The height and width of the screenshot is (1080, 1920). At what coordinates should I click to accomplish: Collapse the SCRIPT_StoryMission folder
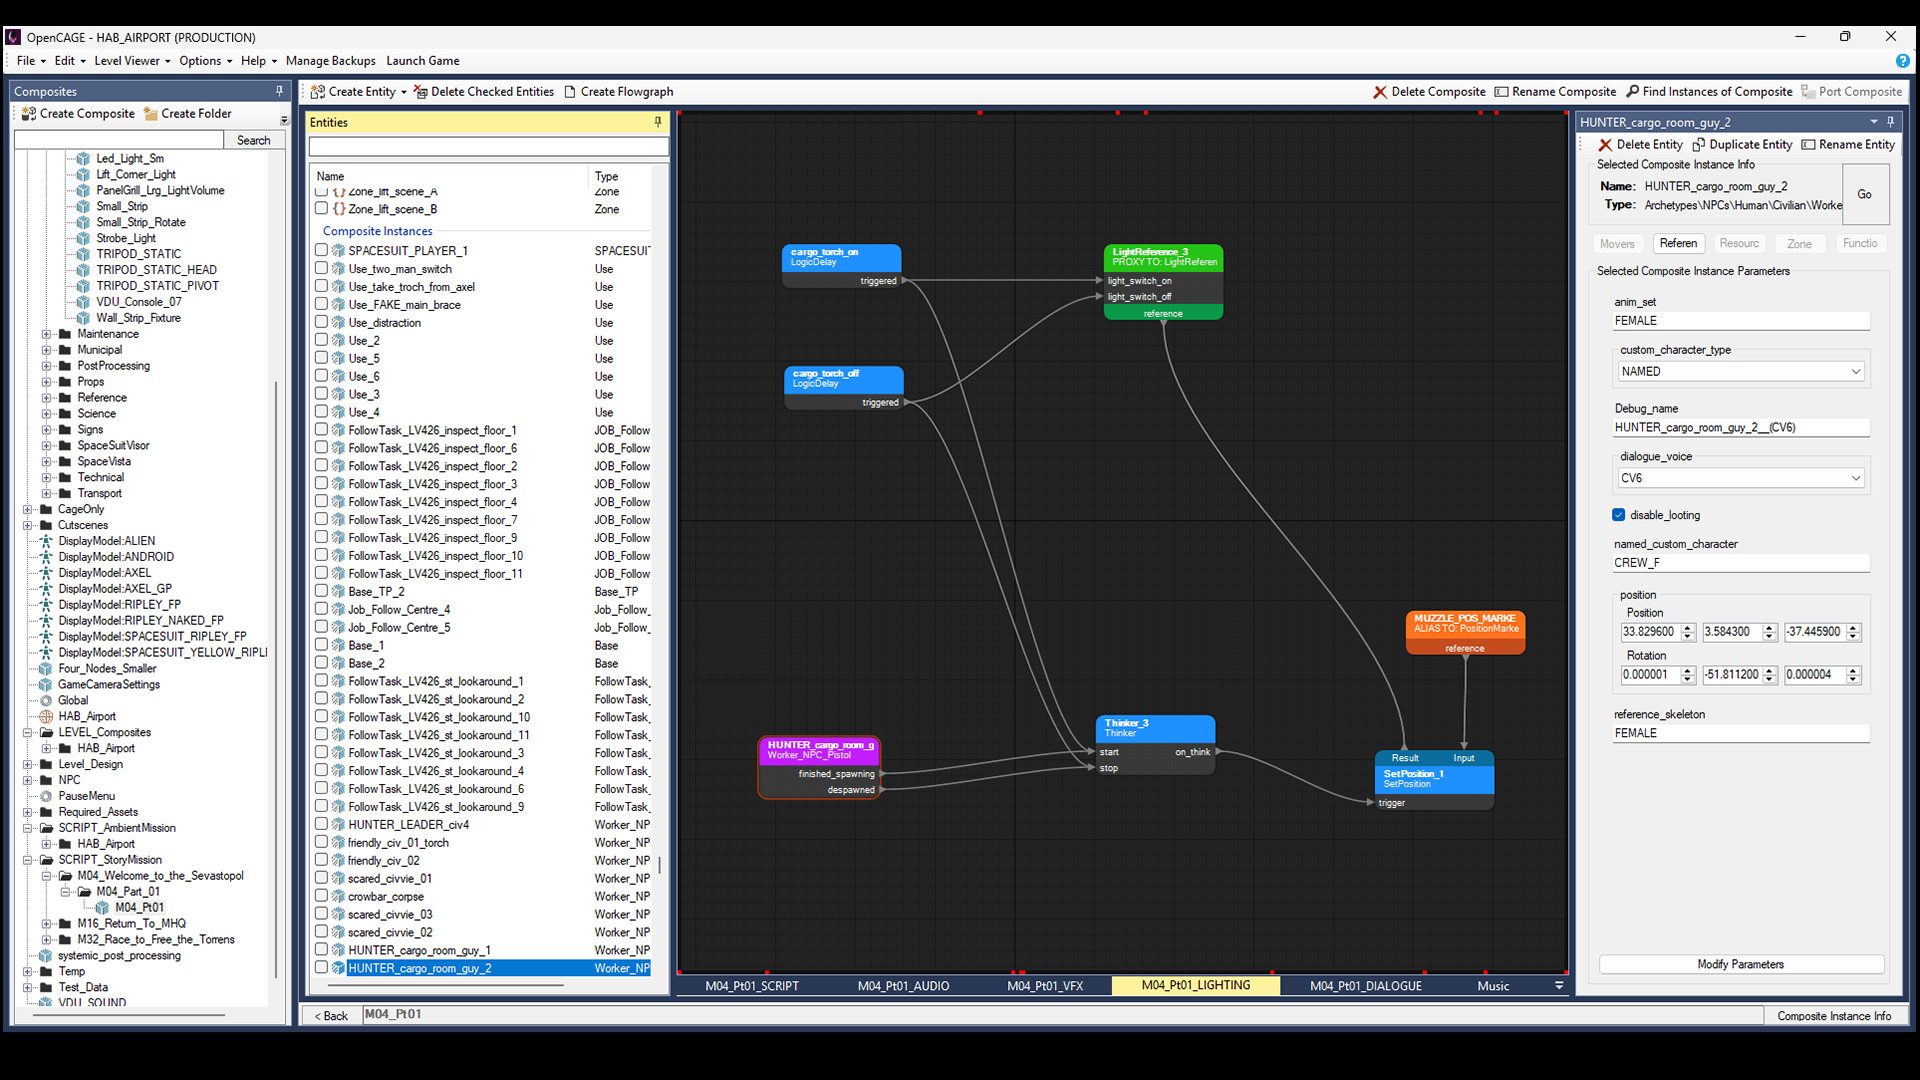27,860
